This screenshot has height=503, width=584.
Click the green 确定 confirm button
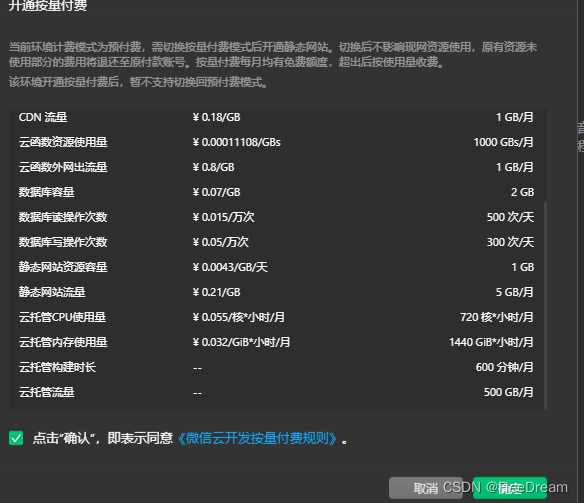[510, 488]
